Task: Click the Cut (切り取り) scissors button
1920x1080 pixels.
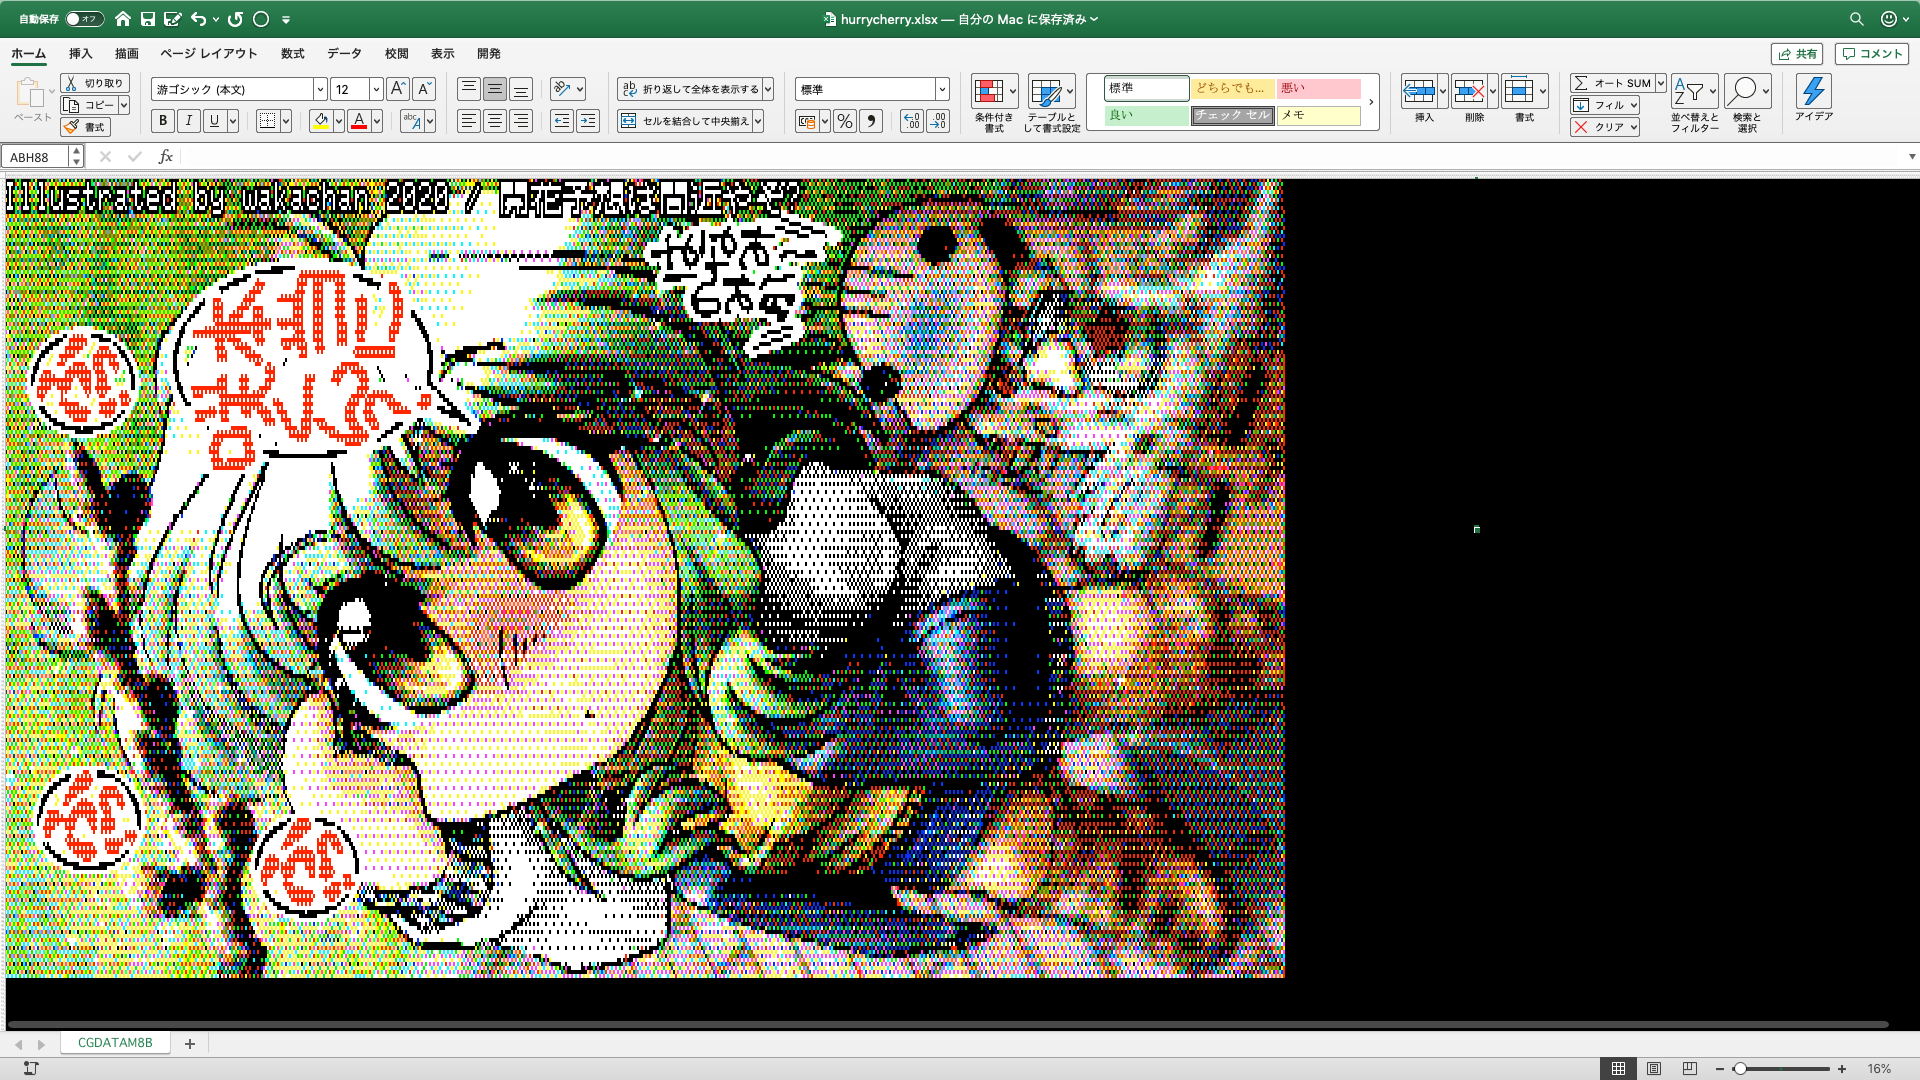Action: [x=95, y=83]
